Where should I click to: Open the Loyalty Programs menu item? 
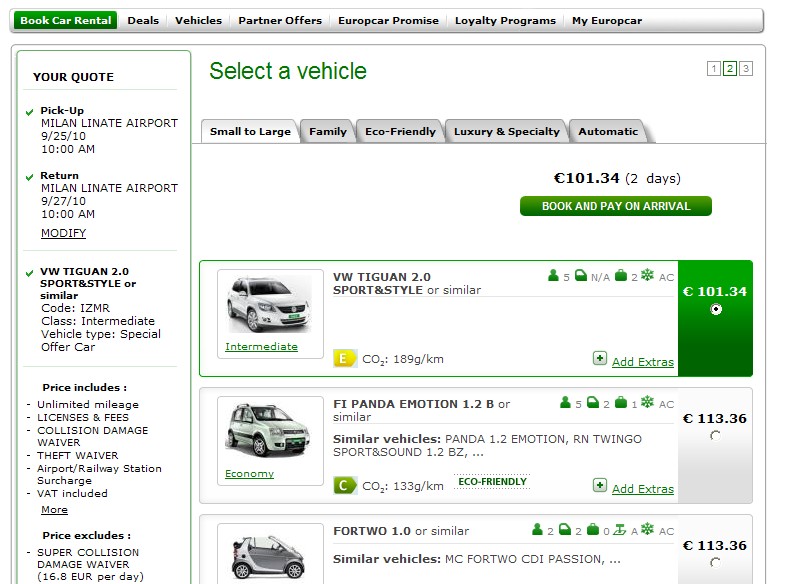tap(505, 20)
